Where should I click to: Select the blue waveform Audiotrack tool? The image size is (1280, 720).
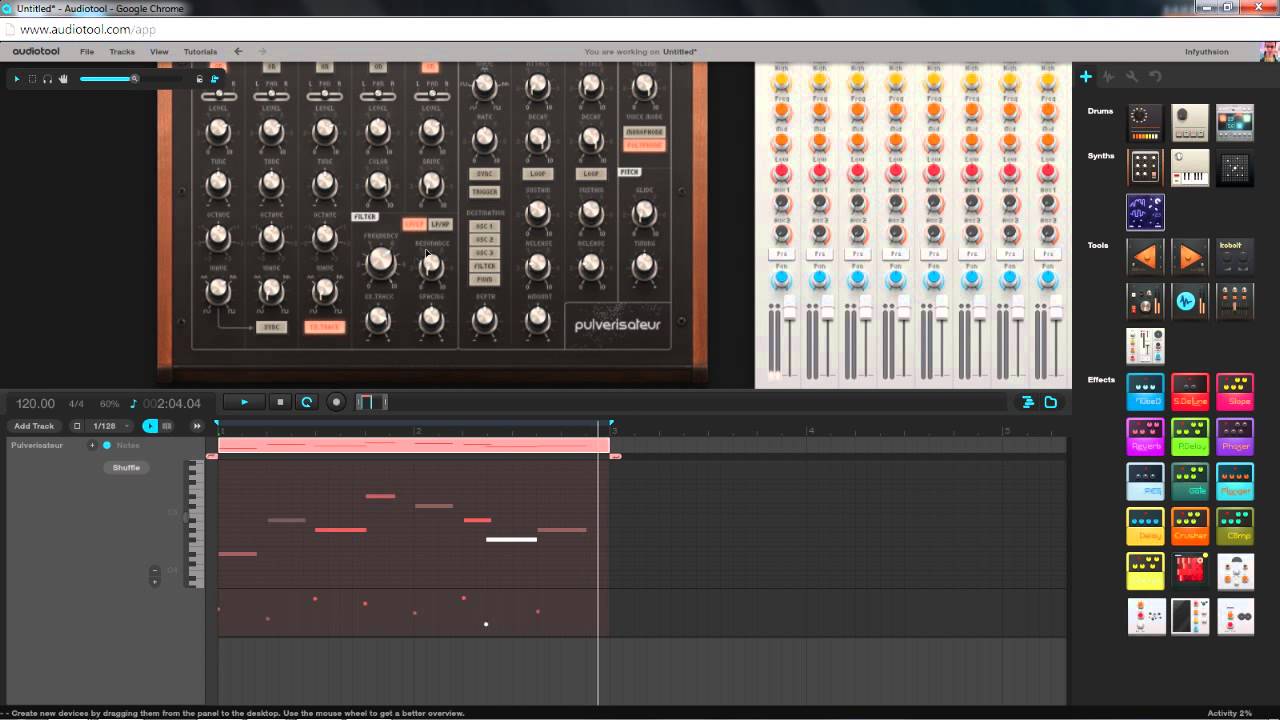pyautogui.click(x=1190, y=301)
